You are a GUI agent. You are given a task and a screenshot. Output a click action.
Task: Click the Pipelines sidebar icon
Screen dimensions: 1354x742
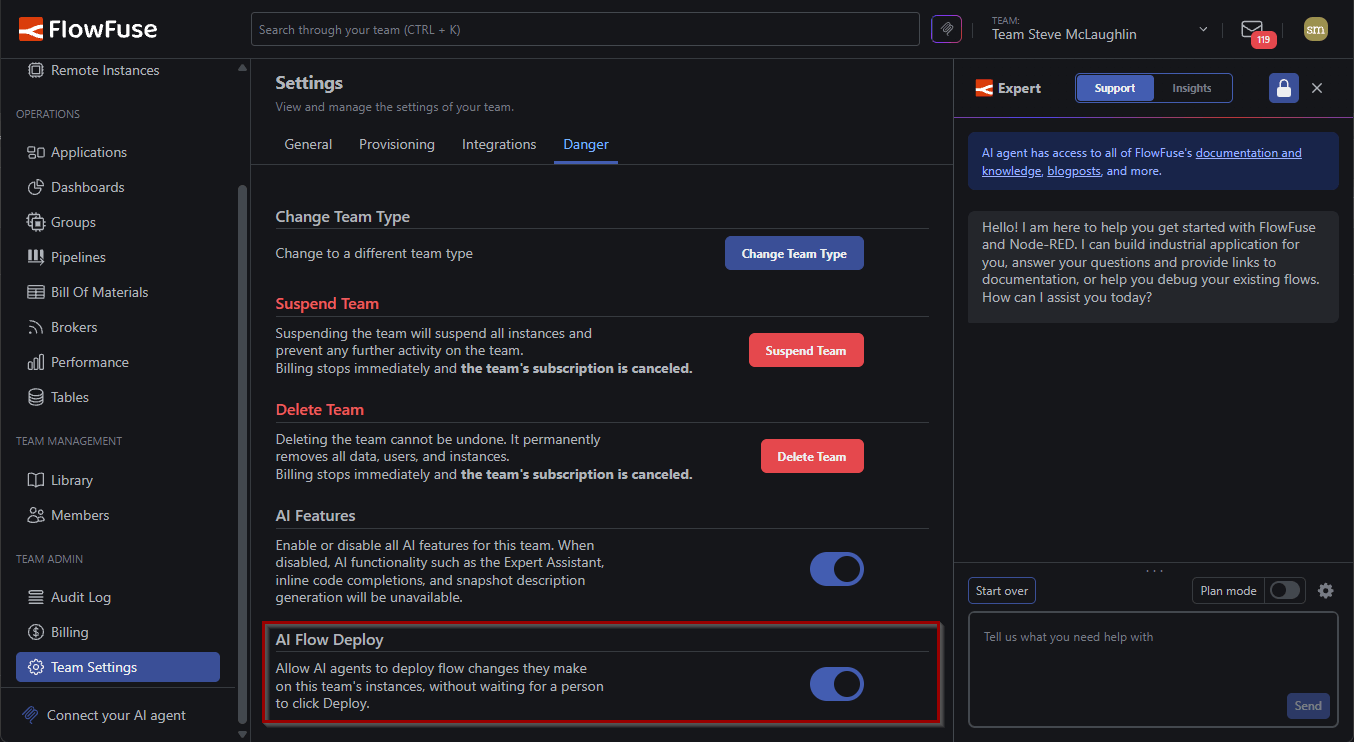pos(36,257)
